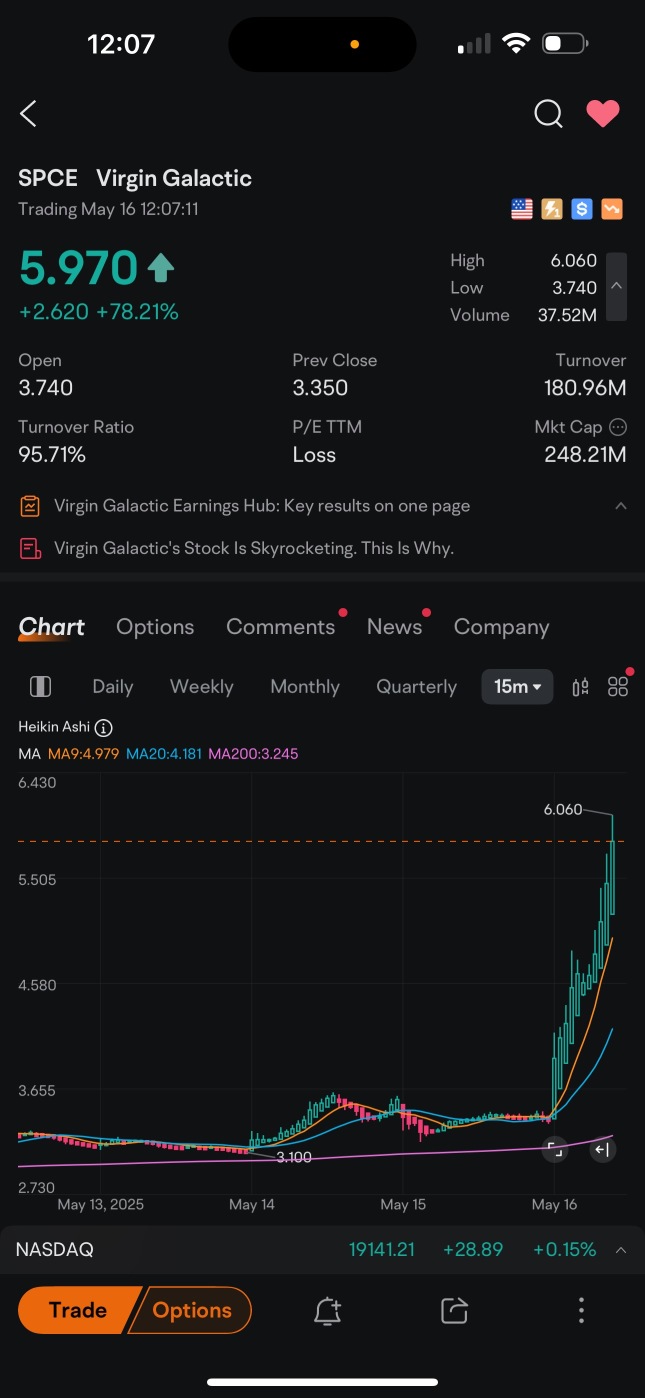Tap the MA200:3.245 indicator label
The width and height of the screenshot is (645, 1398).
point(253,753)
